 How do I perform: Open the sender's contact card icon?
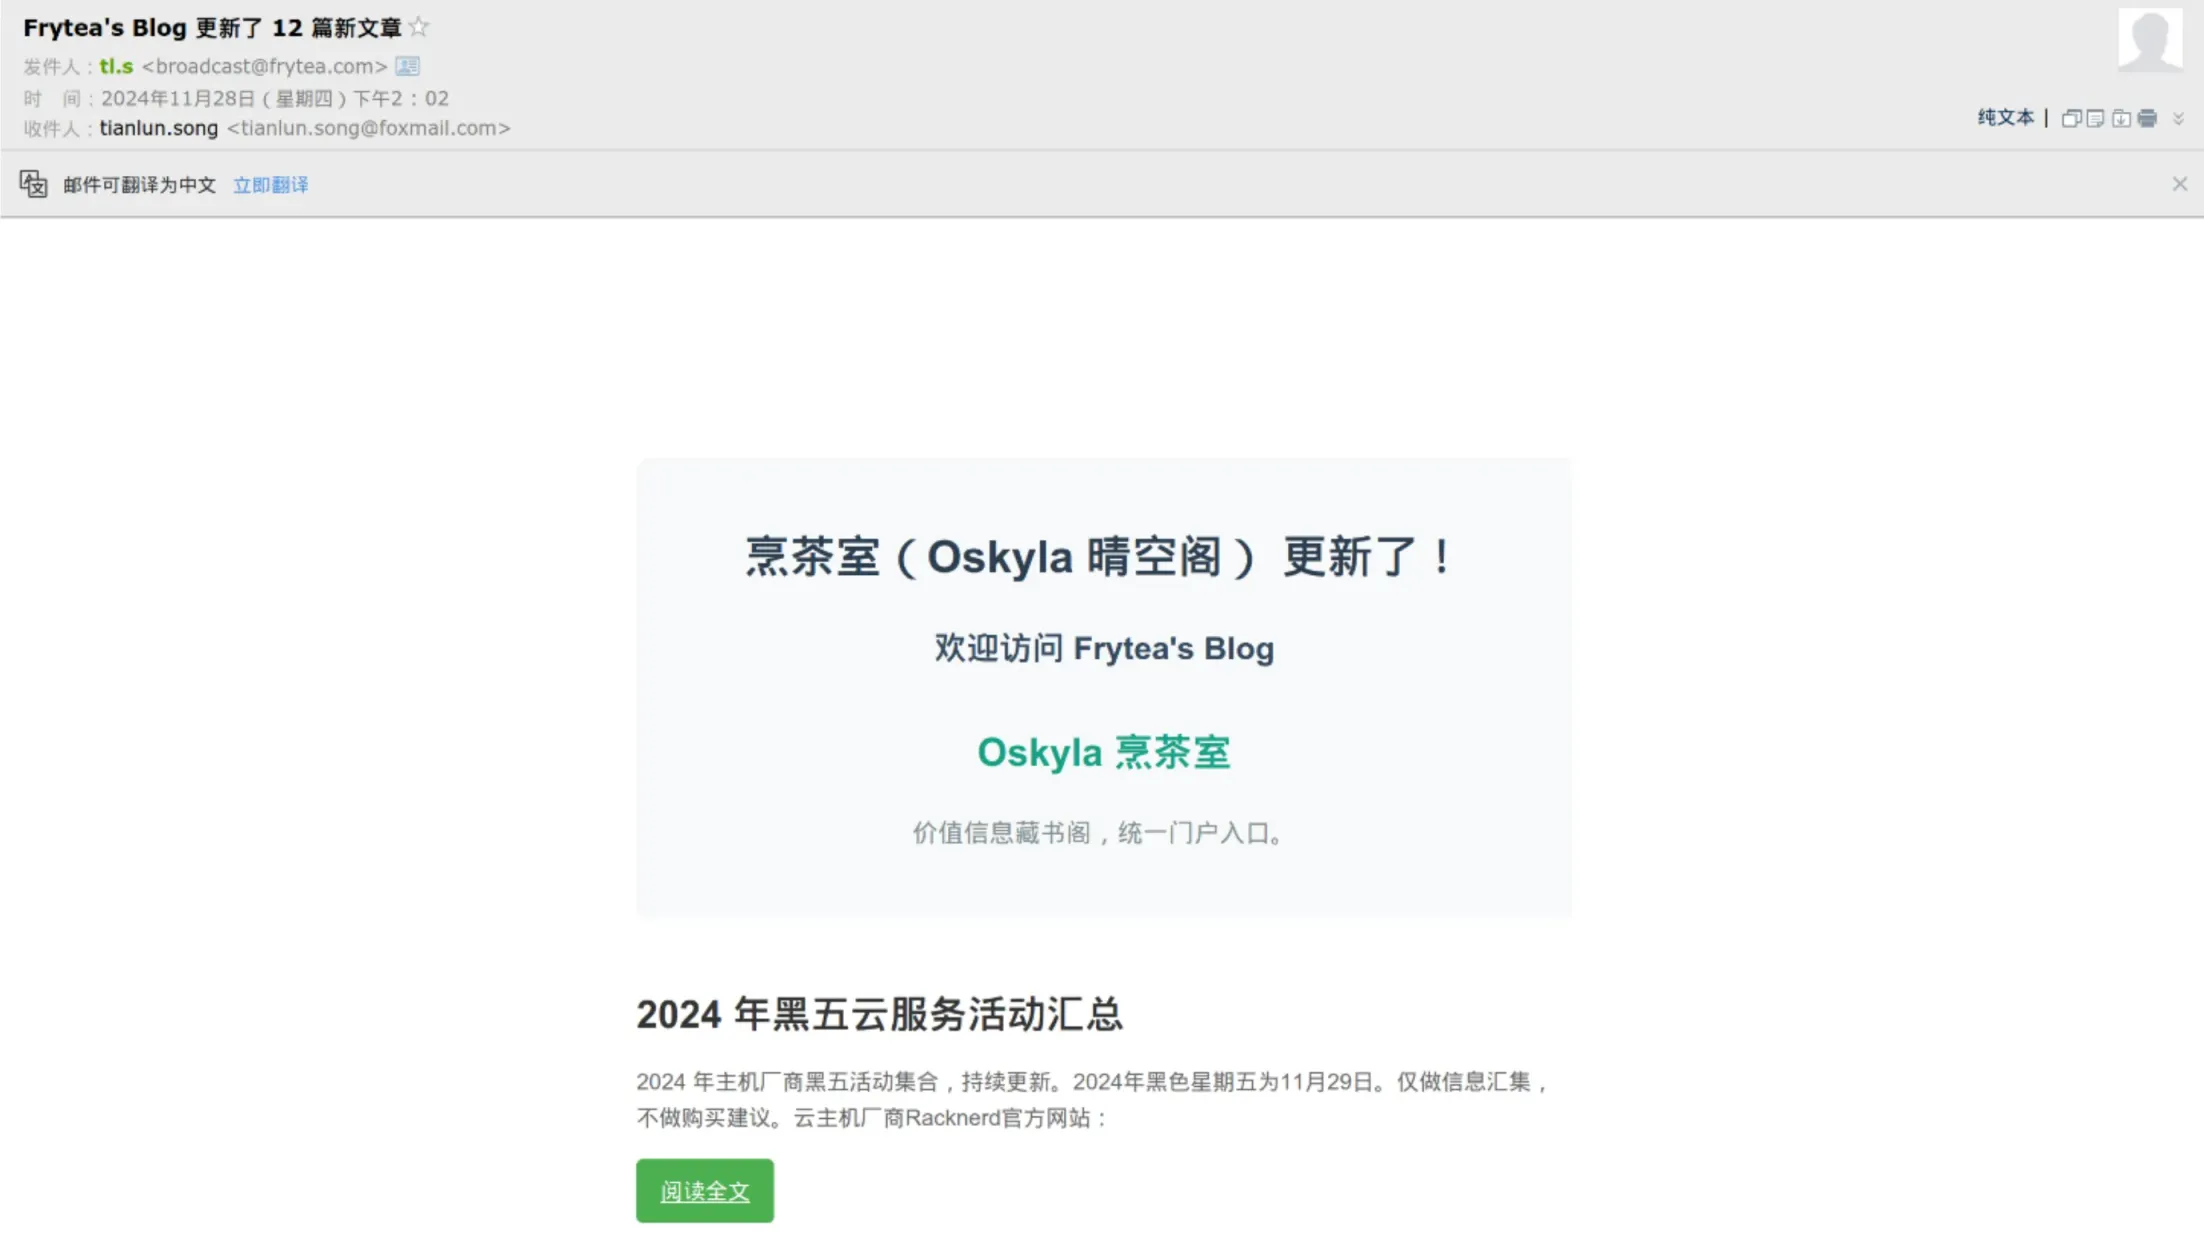(x=407, y=66)
